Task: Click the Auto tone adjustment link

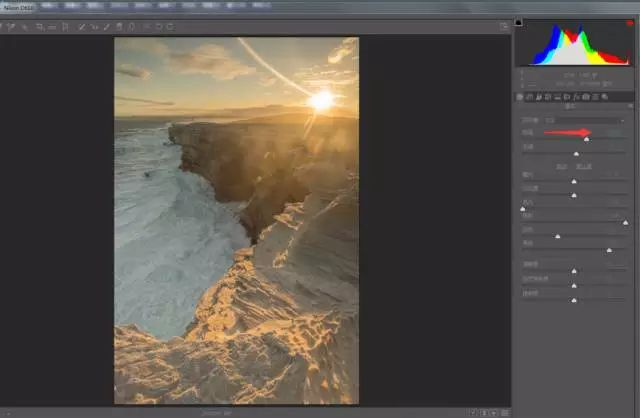Action: click(562, 165)
